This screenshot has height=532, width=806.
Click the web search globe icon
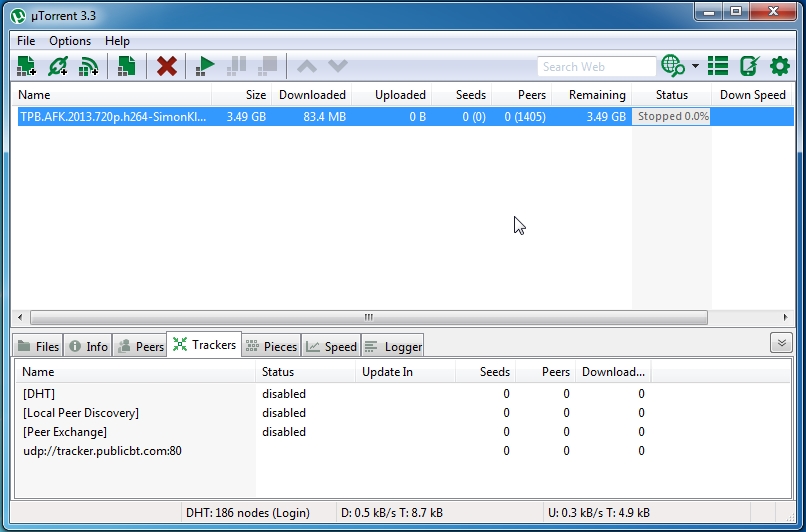(673, 66)
